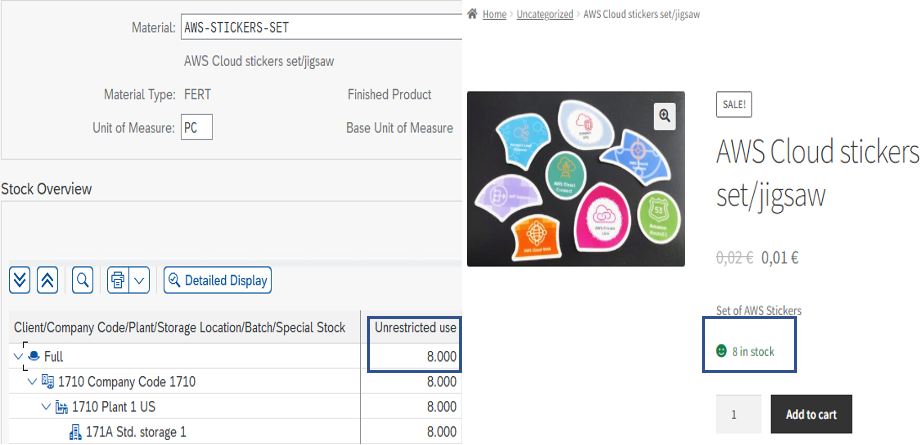Click the Finished Product text
The width and height of the screenshot is (924, 445).
390,94
